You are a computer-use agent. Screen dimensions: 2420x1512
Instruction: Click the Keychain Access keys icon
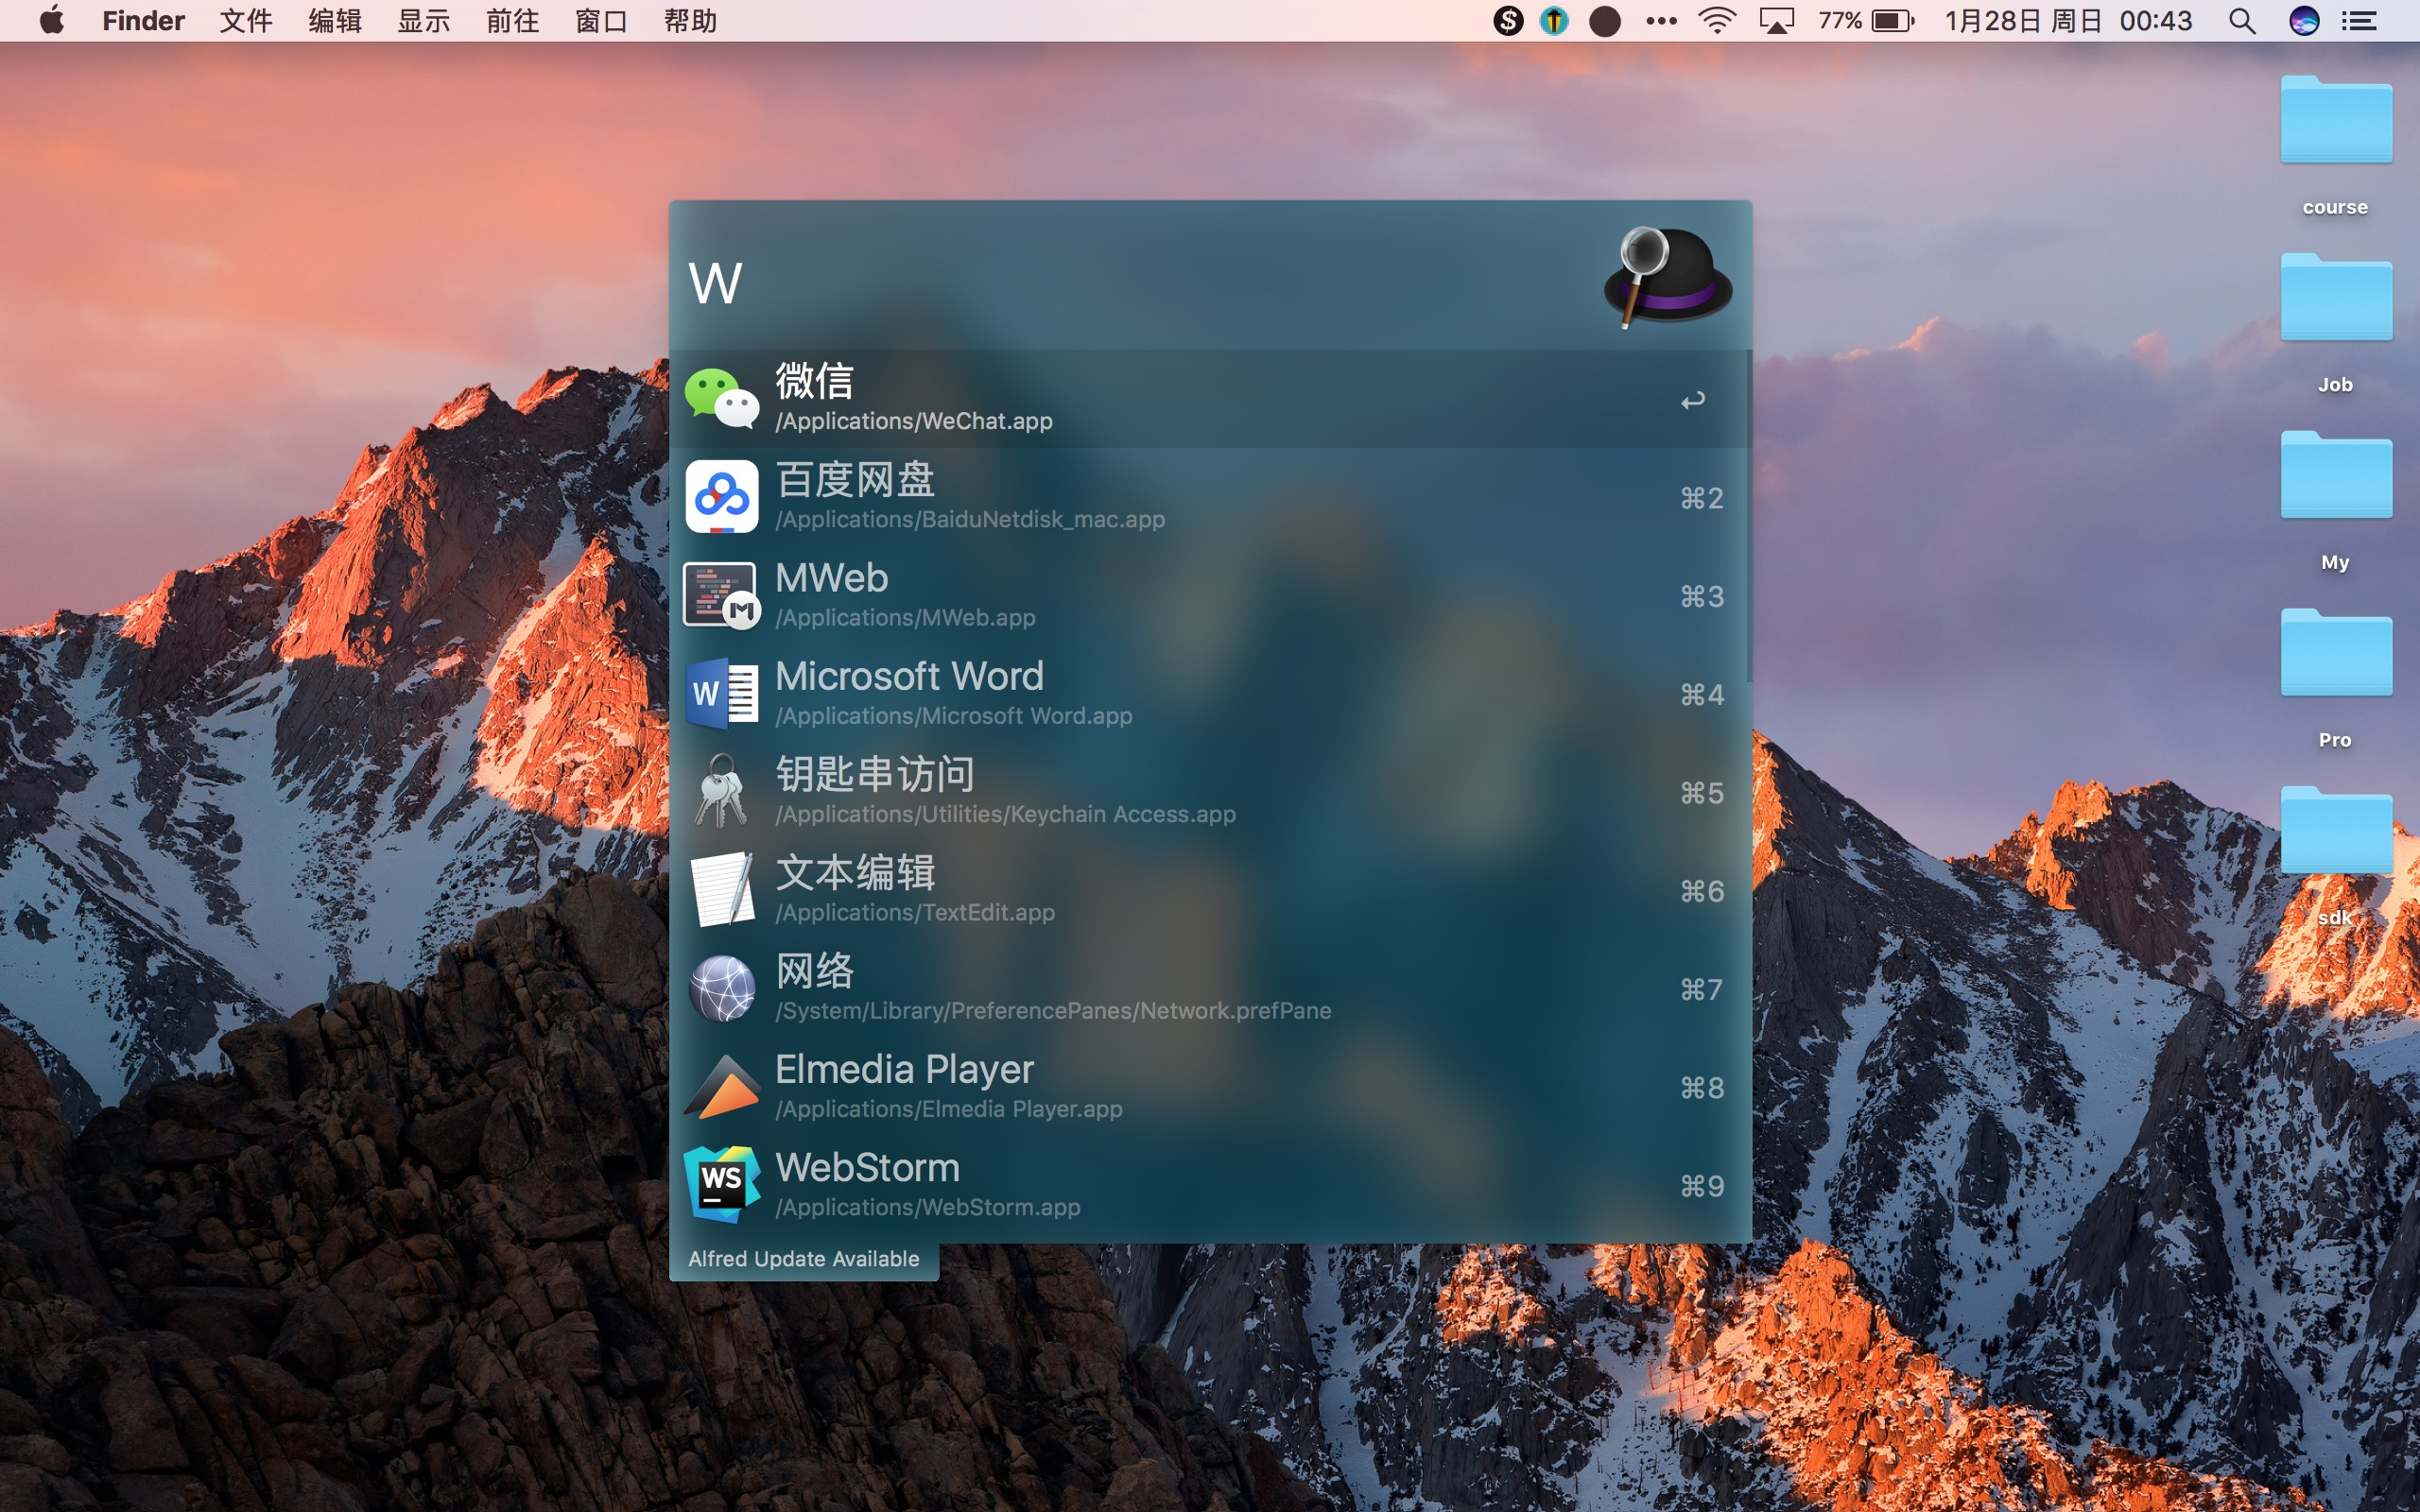[x=721, y=791]
